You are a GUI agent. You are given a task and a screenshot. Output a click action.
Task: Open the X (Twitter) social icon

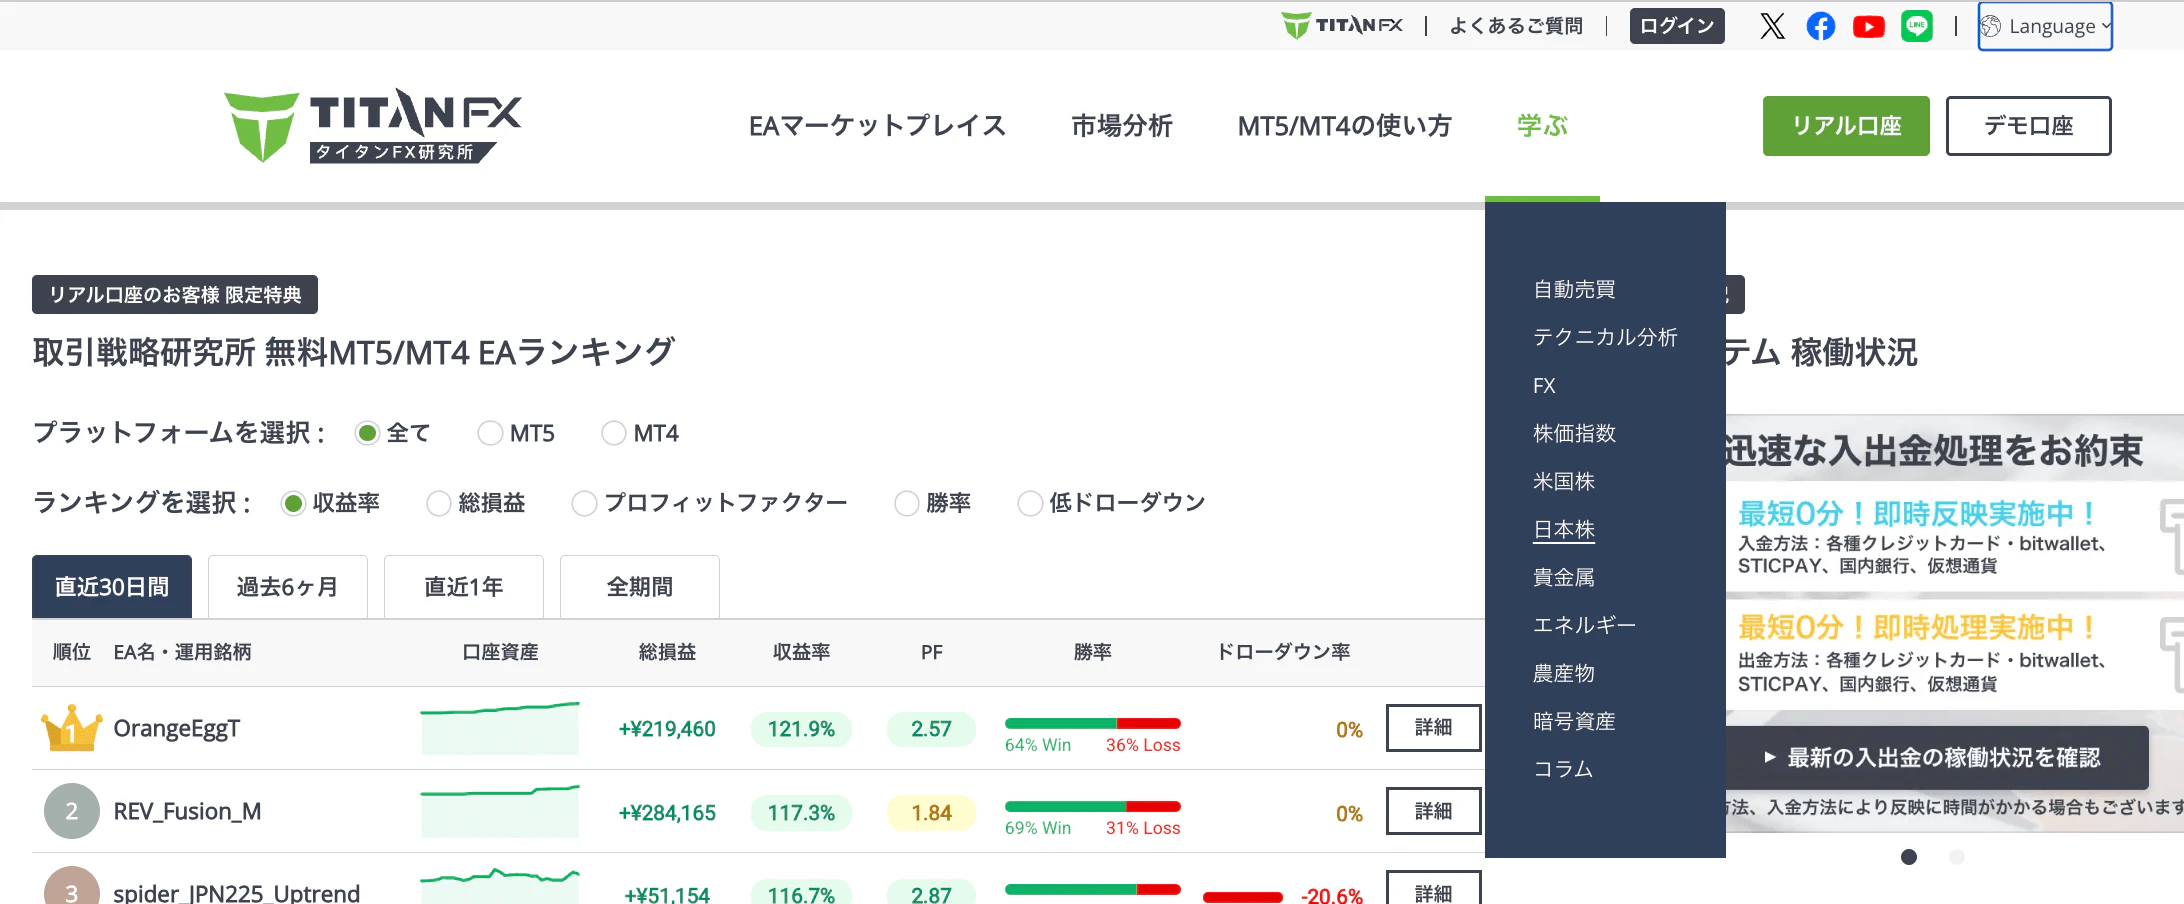[1772, 26]
